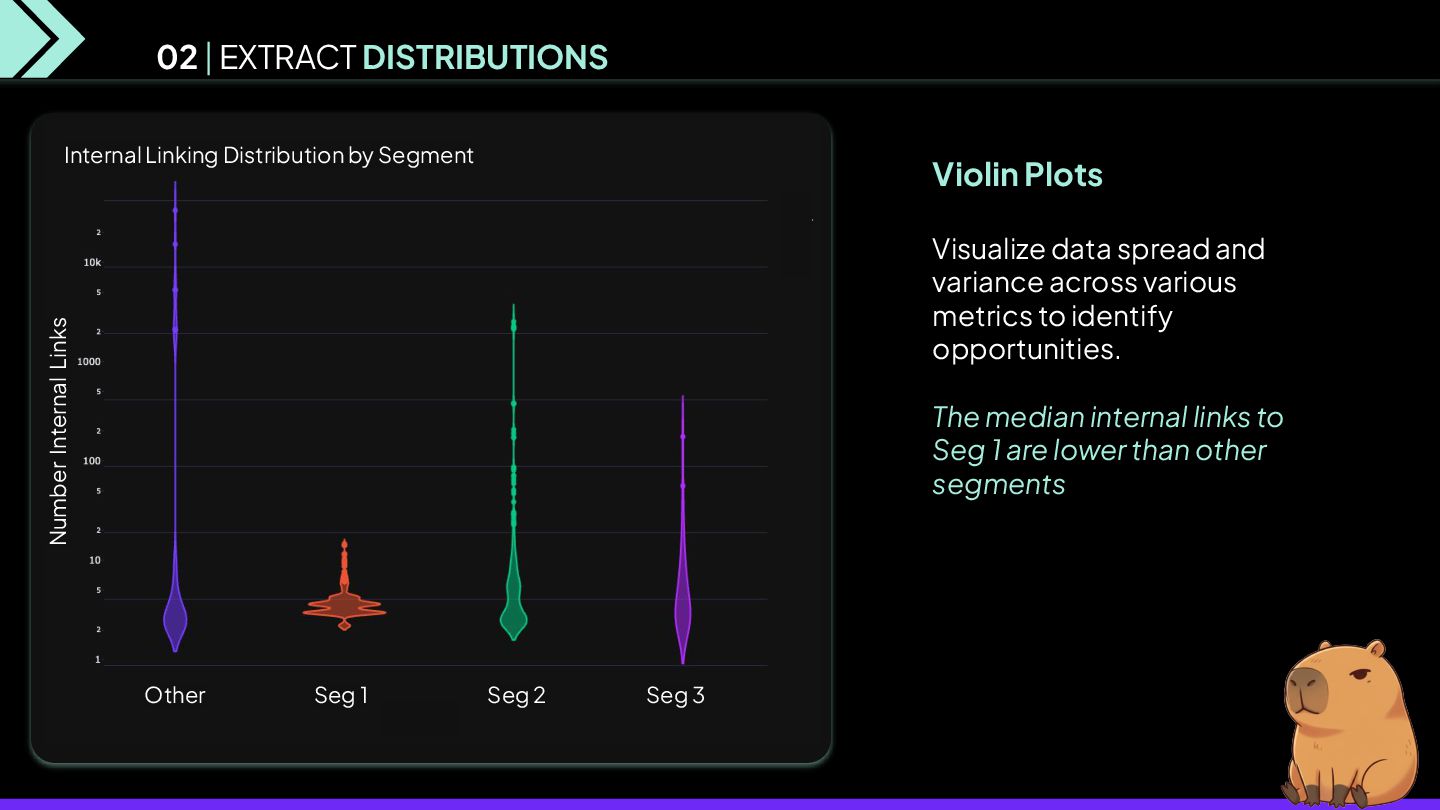Viewport: 1440px width, 810px height.
Task: Select the Seg 2 x-axis label
Action: pyautogui.click(x=516, y=695)
